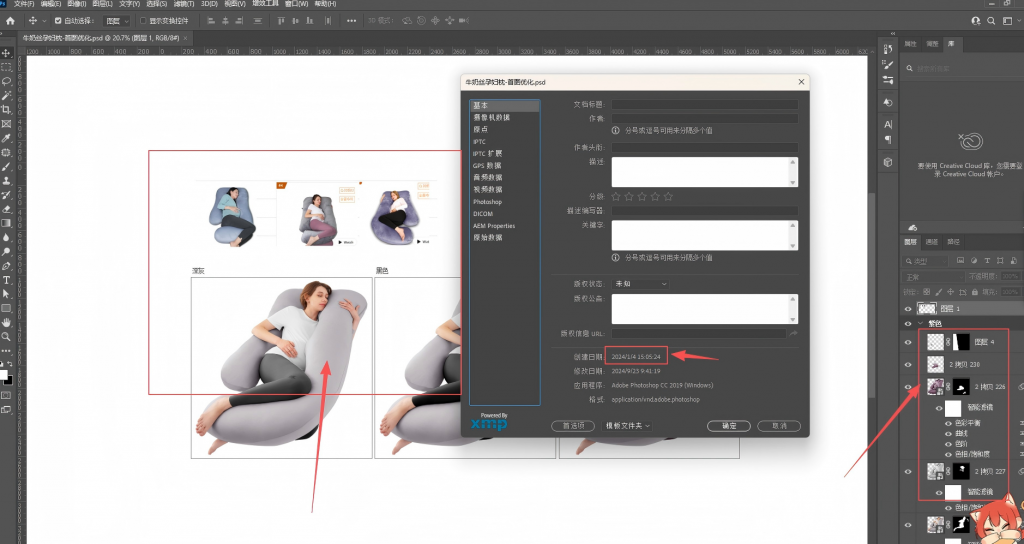
Task: Toggle visibility of layer 2 拷贝 230
Action: point(908,364)
